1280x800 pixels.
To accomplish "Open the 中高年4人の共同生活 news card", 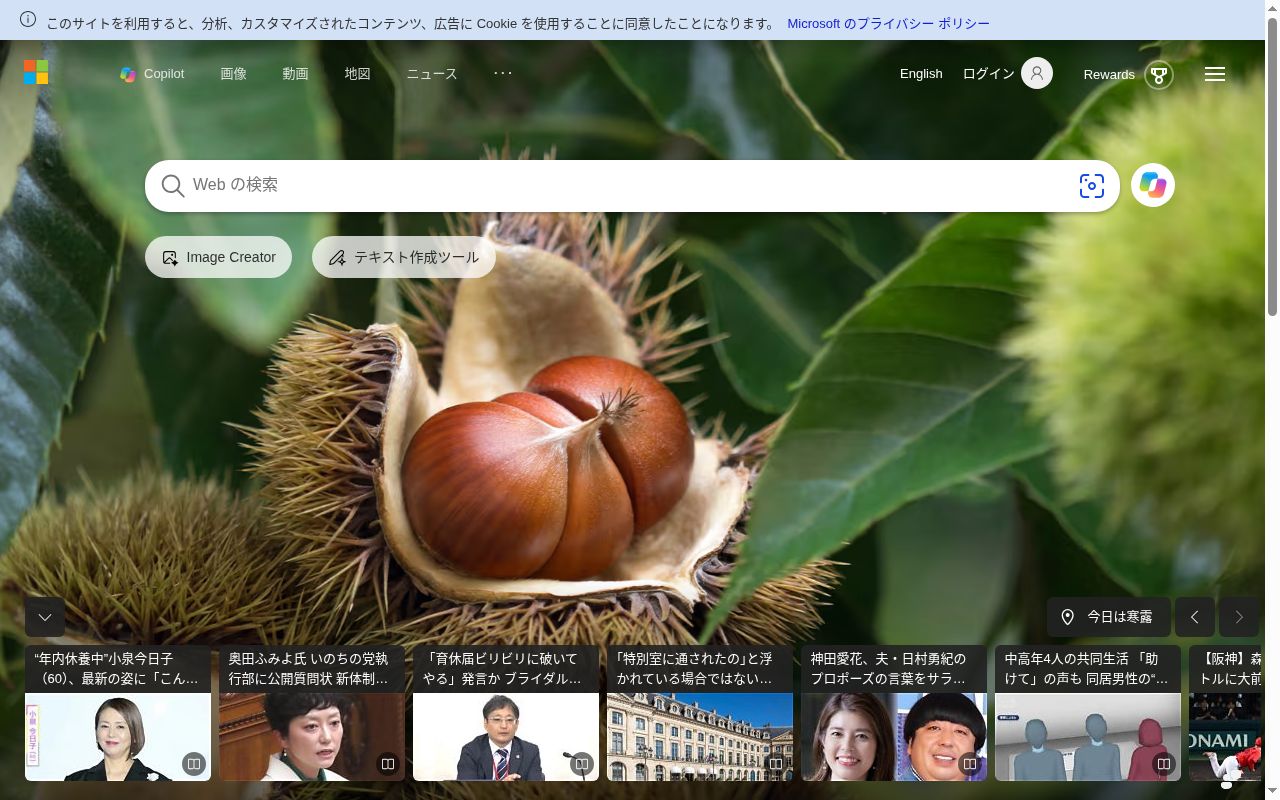I will pyautogui.click(x=1088, y=713).
